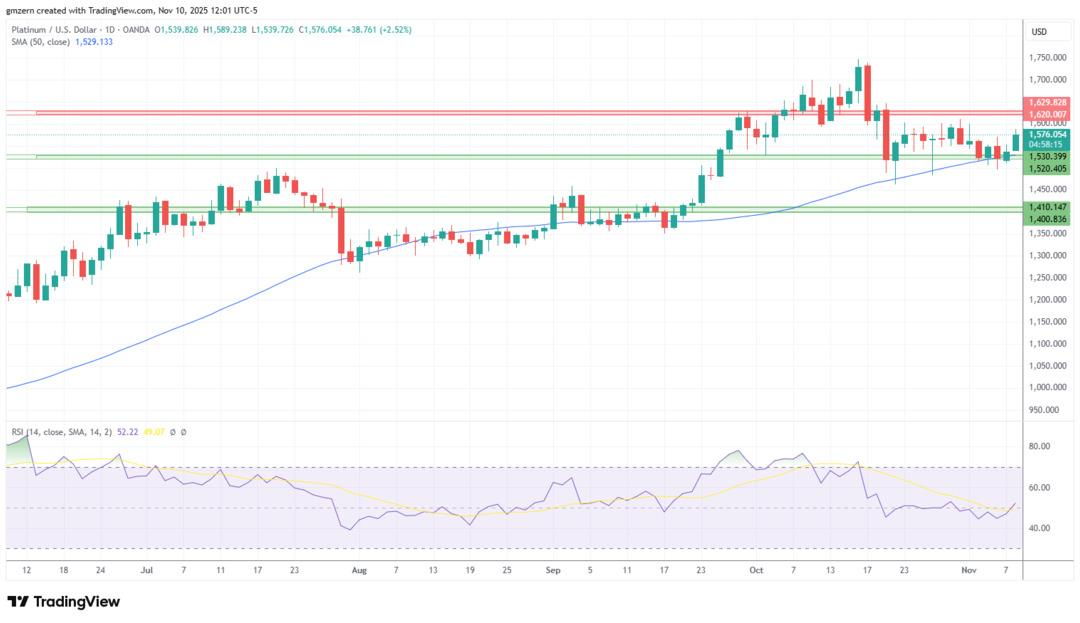Click the TradingView logo in the footer
The image size is (1080, 623).
(63, 601)
